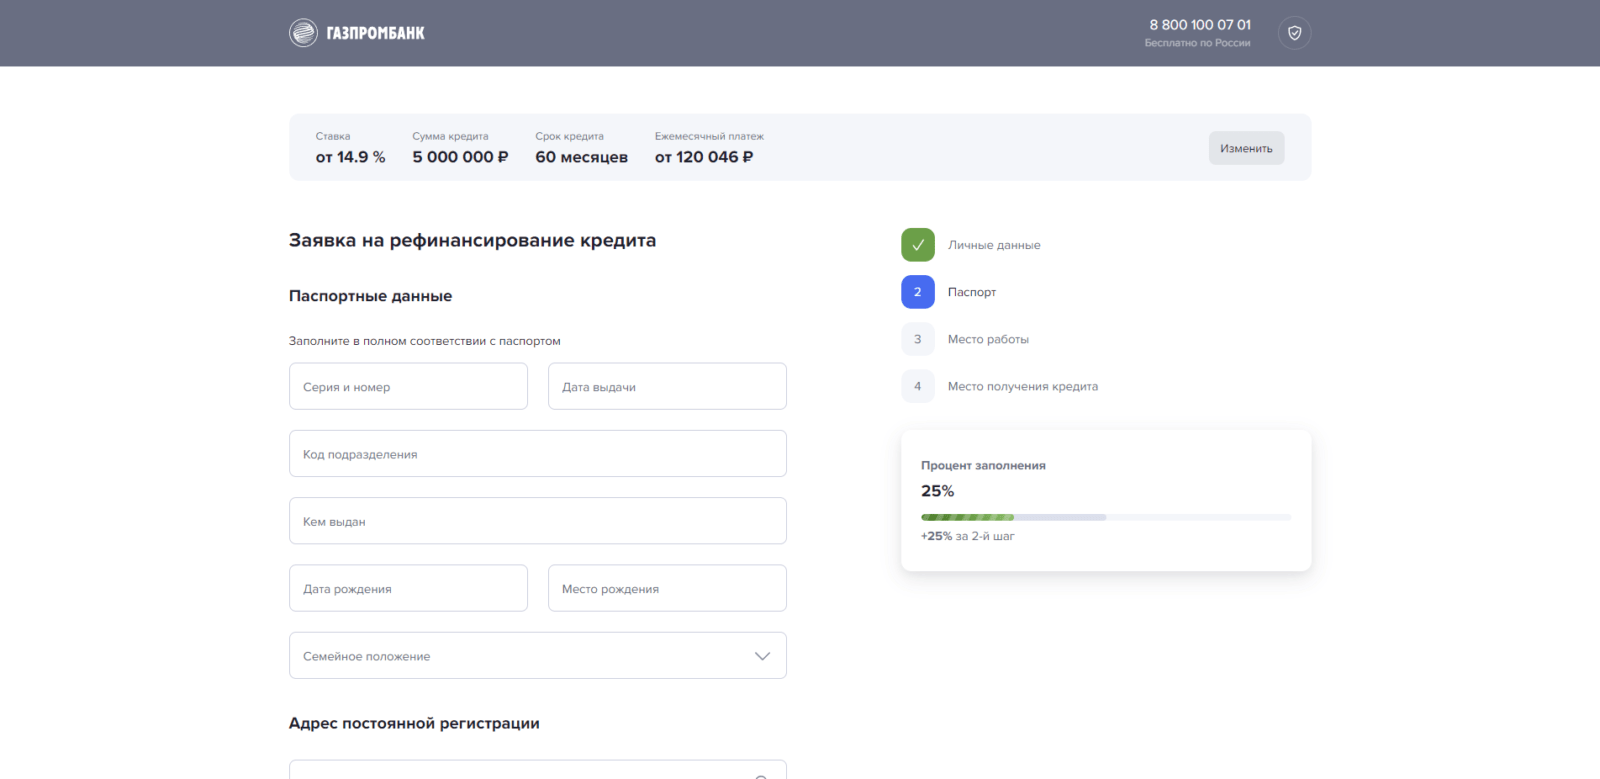
Task: Click the Паспортные данные heading
Action: (x=370, y=296)
